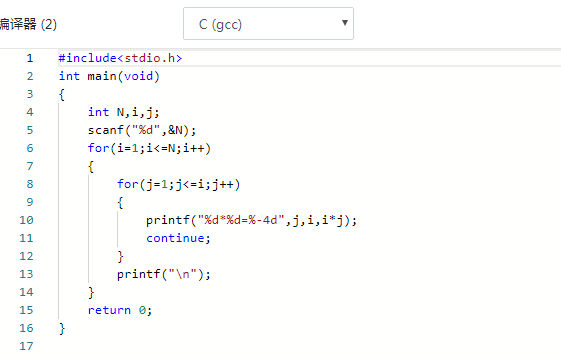The image size is (561, 362).
Task: Click the printf("\n"); statement
Action: pos(164,274)
